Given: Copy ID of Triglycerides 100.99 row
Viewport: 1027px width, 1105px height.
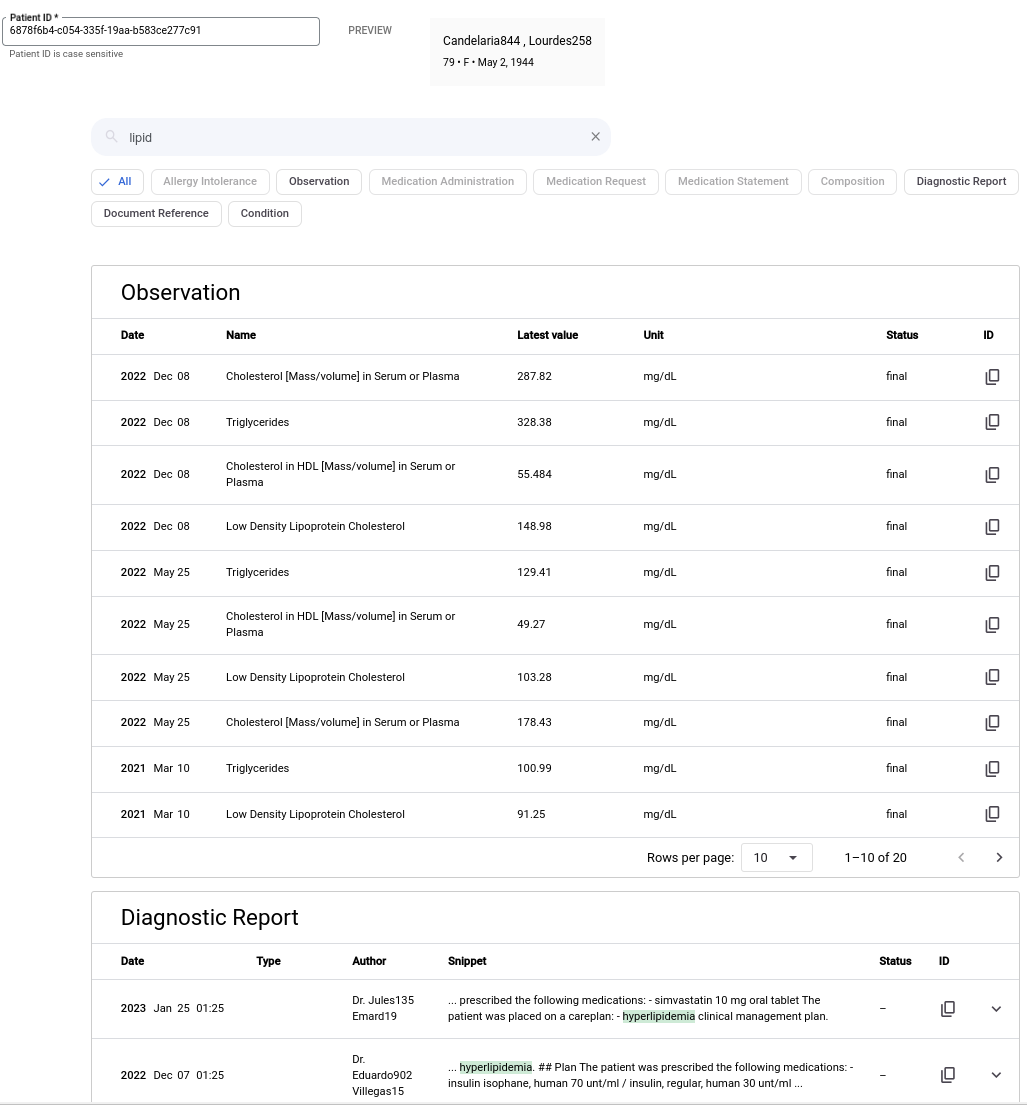Looking at the screenshot, I should 992,769.
